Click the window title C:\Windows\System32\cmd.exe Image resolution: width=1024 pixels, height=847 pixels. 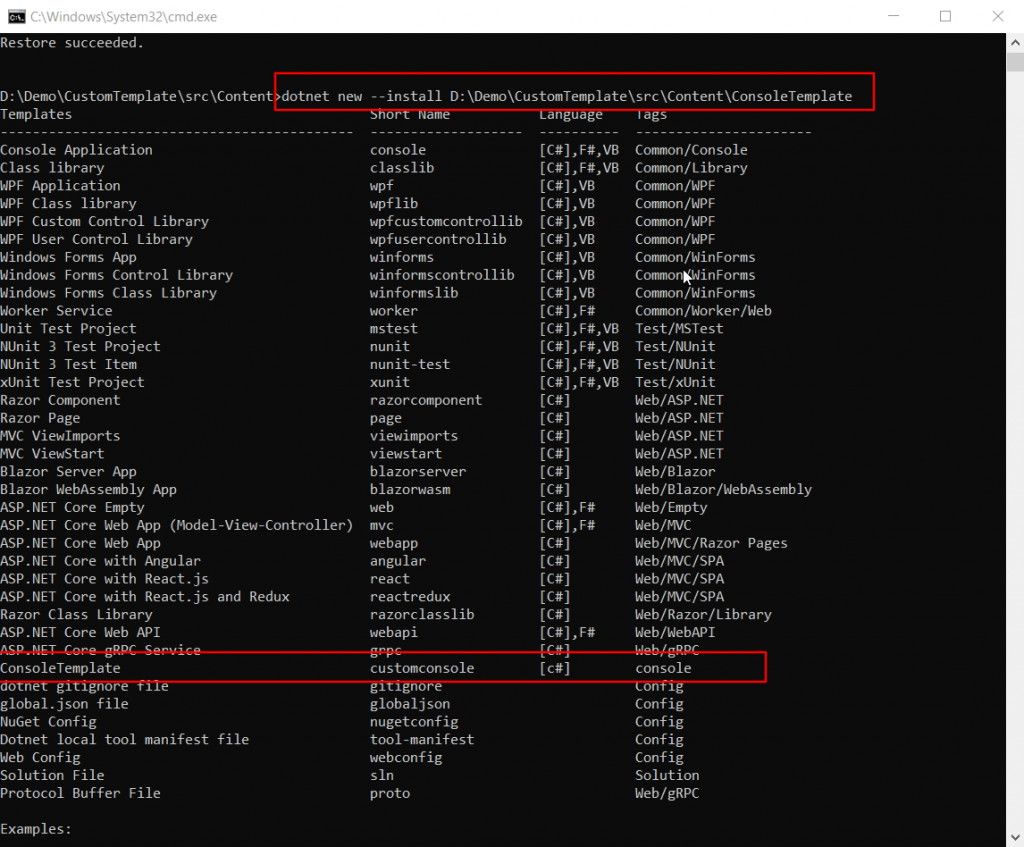point(123,17)
